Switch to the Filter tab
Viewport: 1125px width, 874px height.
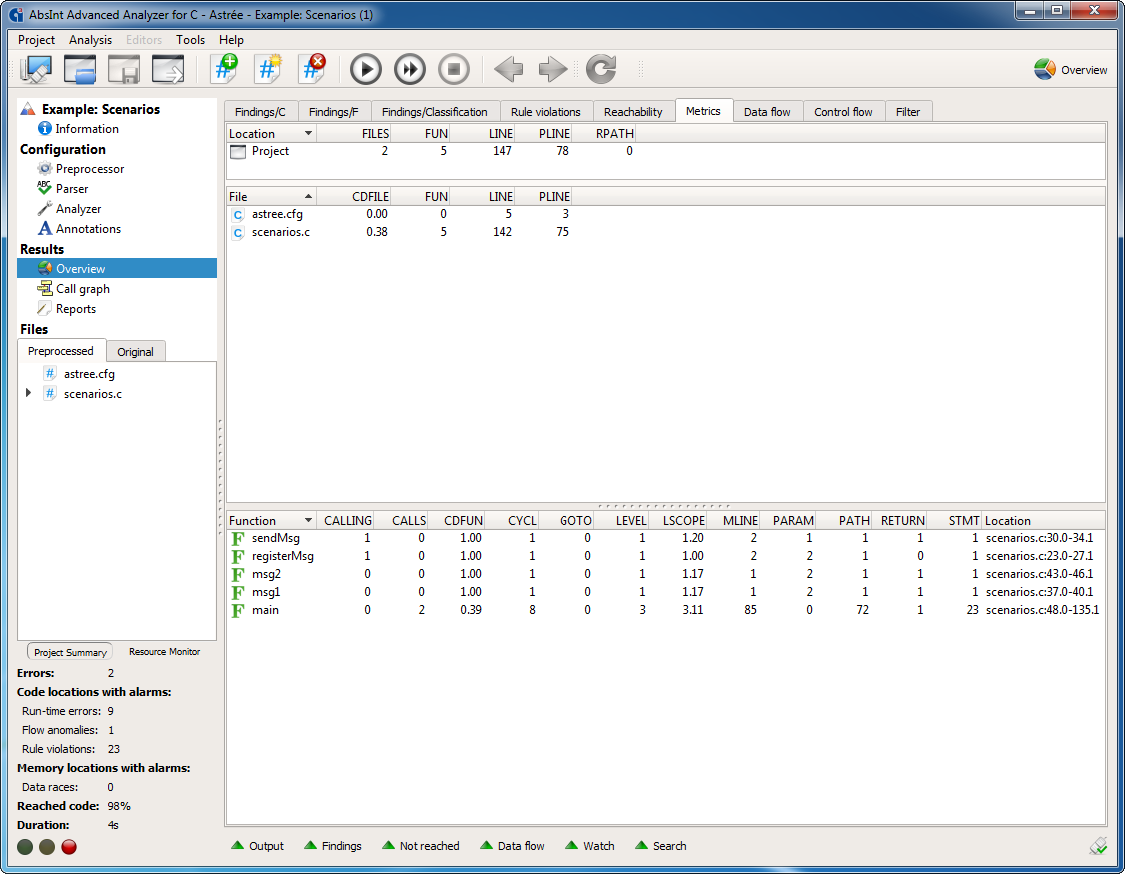point(908,112)
